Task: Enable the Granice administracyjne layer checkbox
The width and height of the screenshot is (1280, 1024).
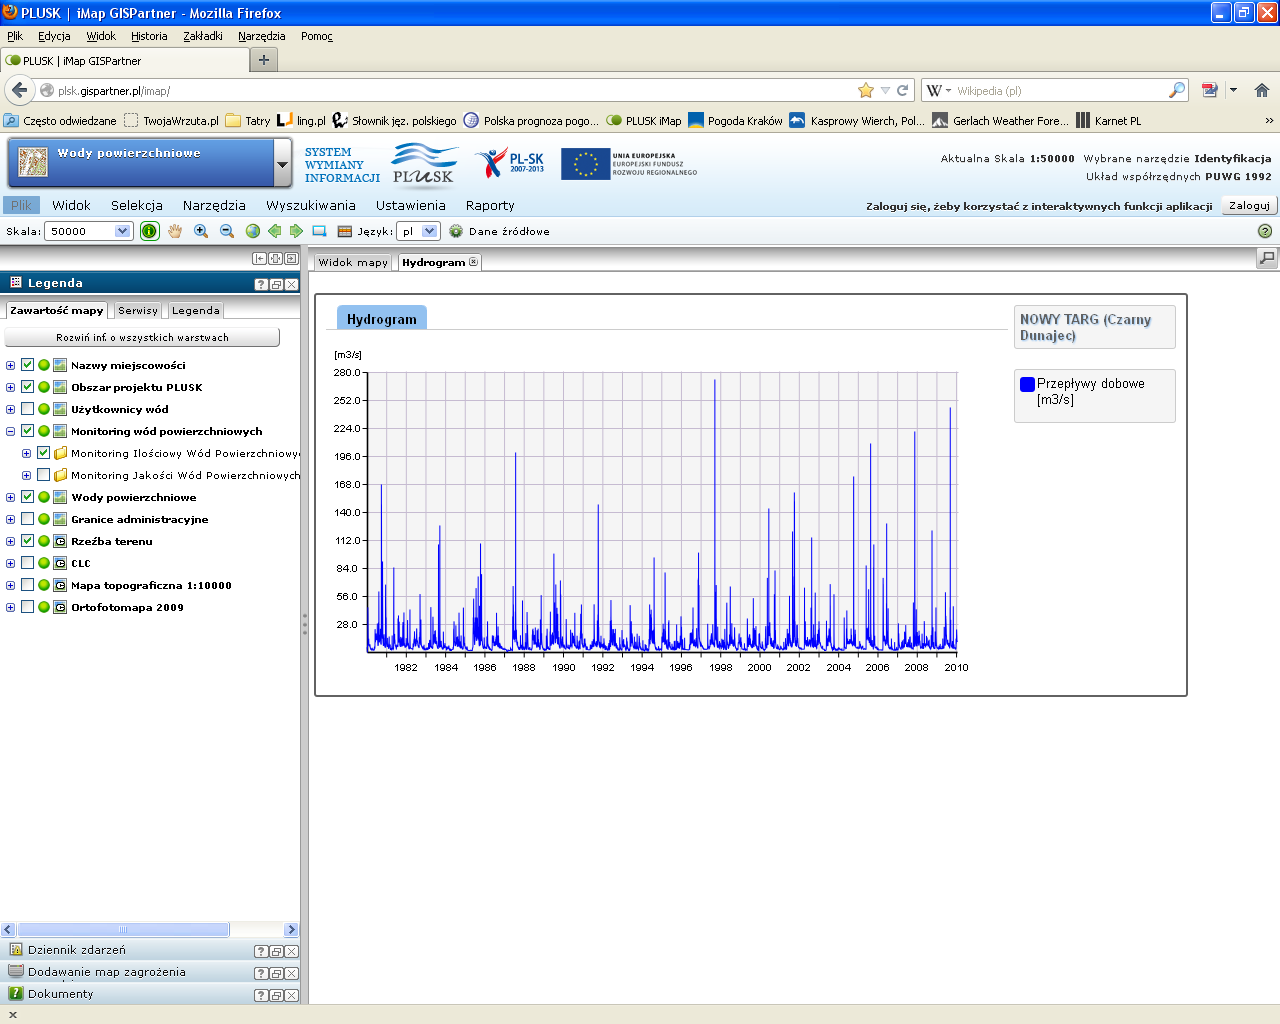Action: point(27,519)
